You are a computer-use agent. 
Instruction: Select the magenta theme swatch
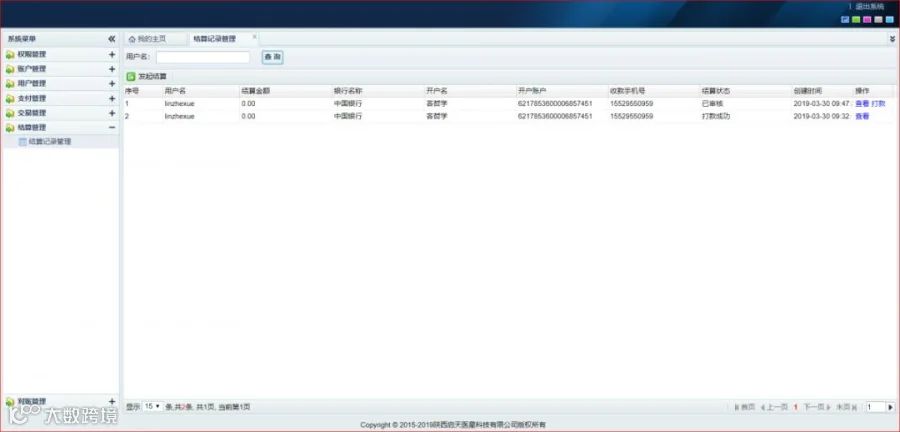867,20
